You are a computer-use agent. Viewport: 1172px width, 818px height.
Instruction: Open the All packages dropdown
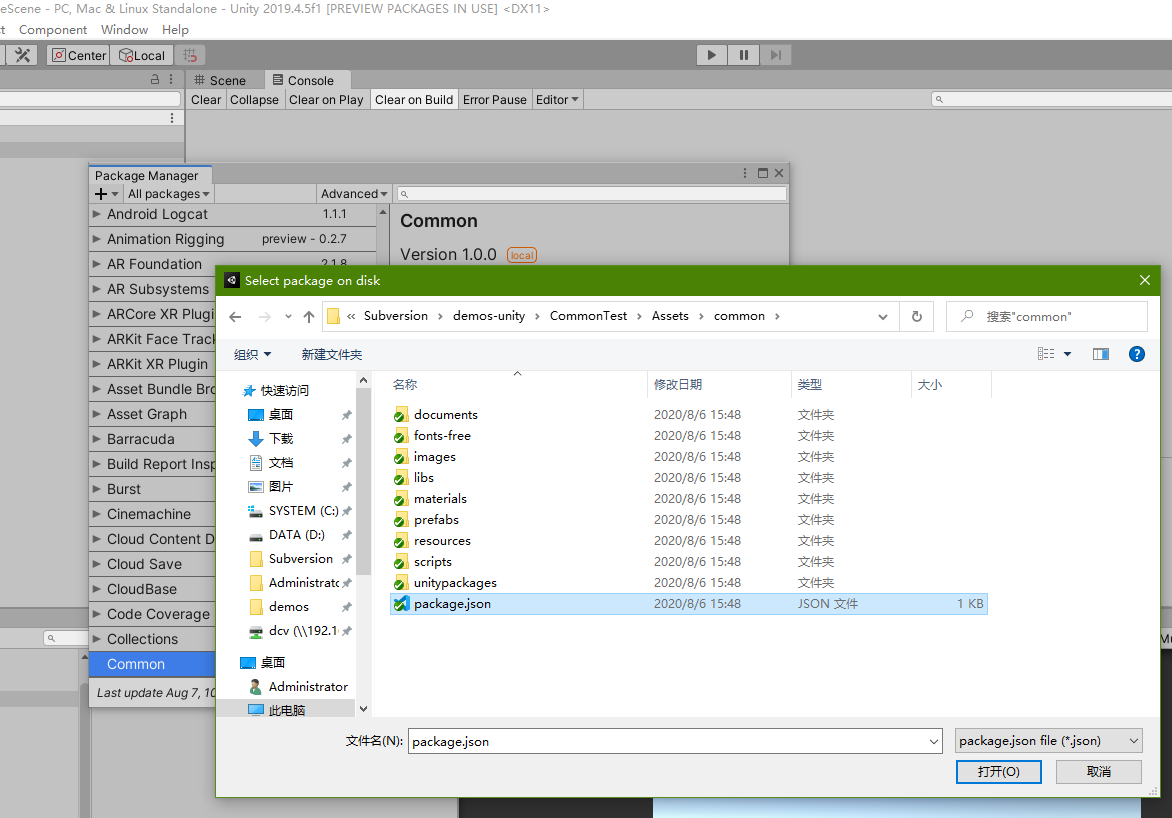tap(168, 193)
